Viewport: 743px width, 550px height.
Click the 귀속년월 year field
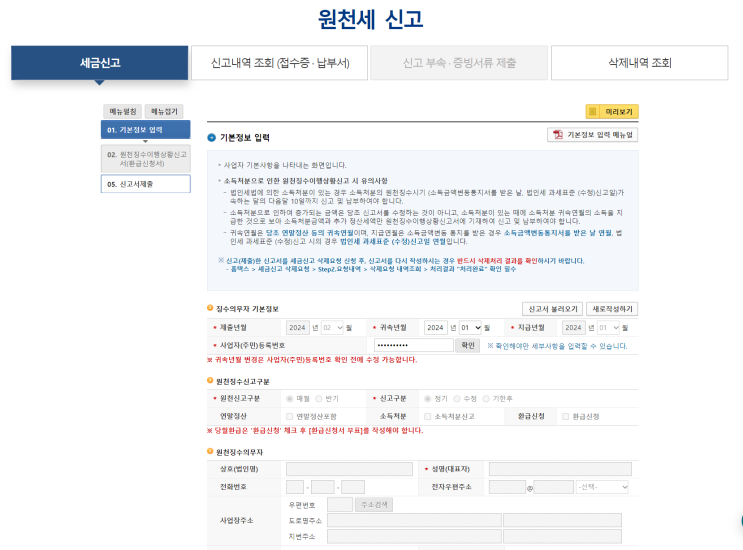(435, 327)
